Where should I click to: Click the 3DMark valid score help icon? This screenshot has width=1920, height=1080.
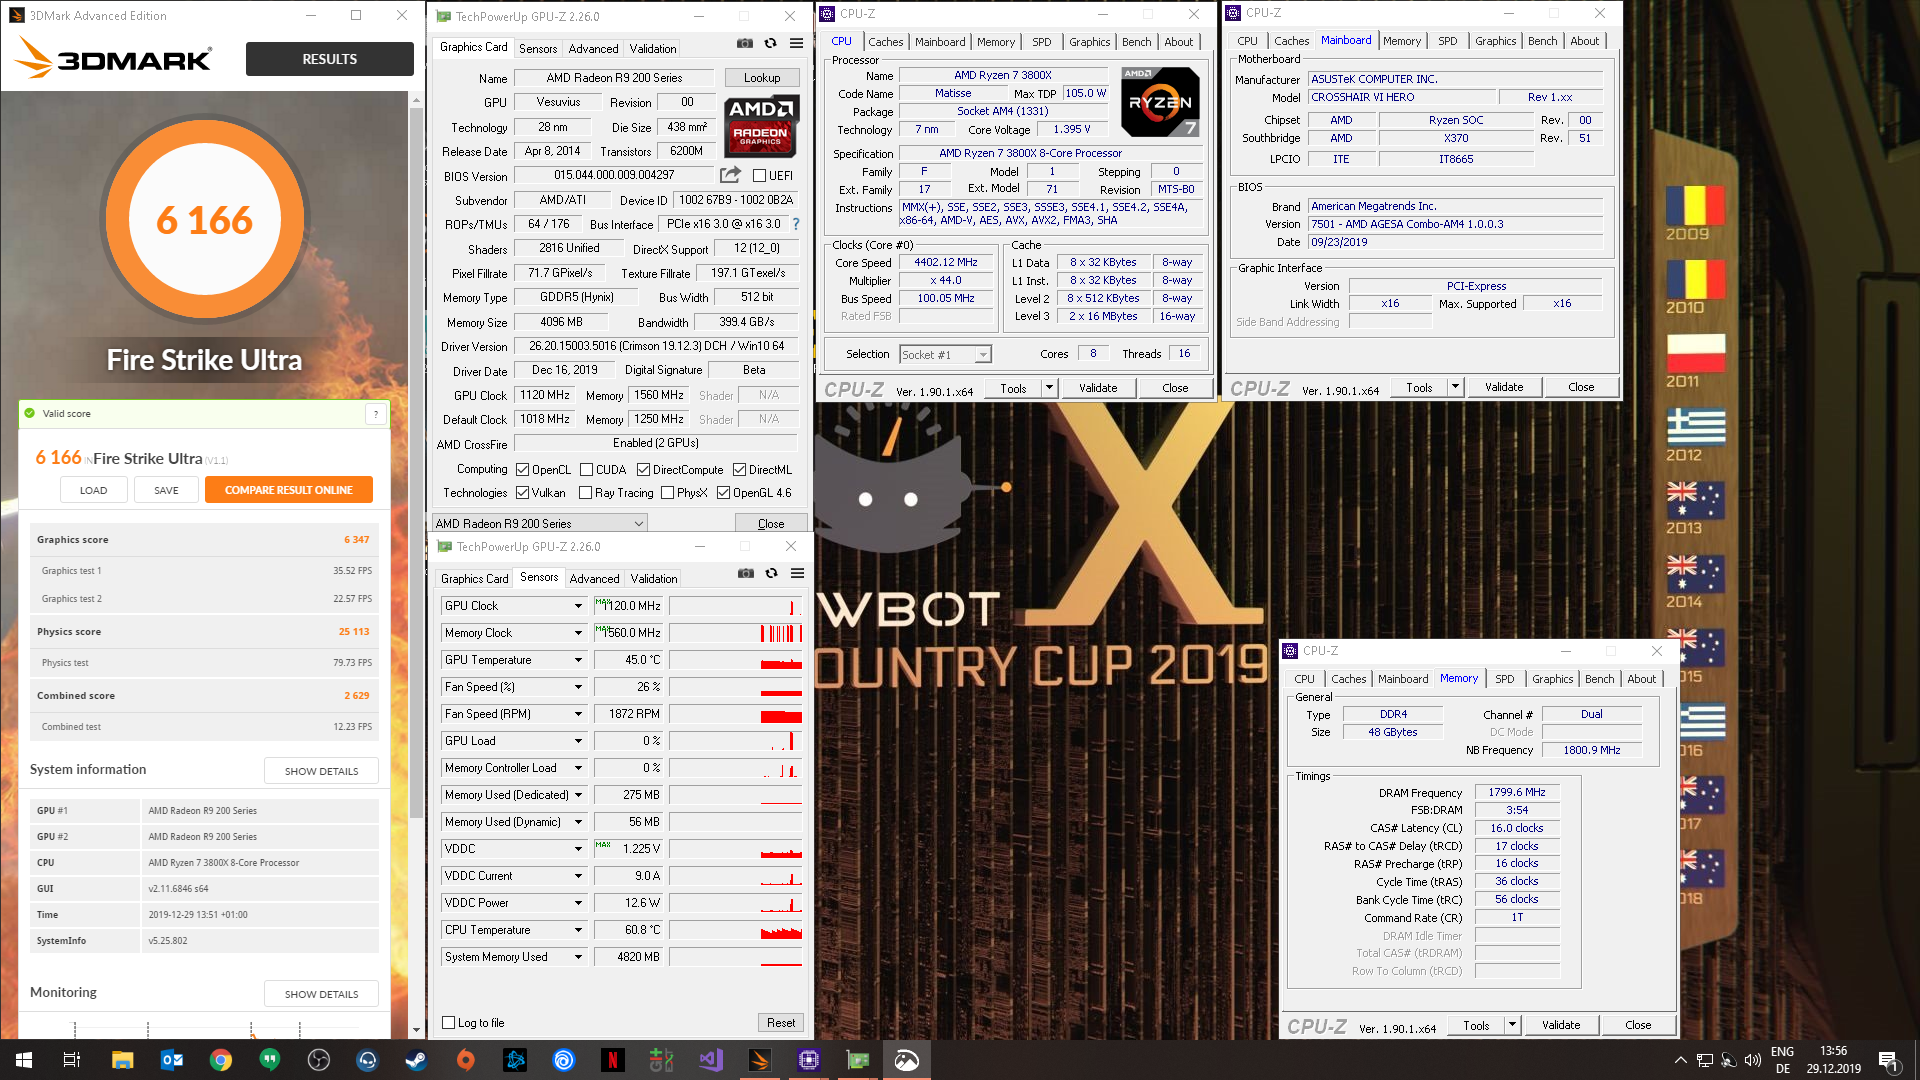click(376, 413)
